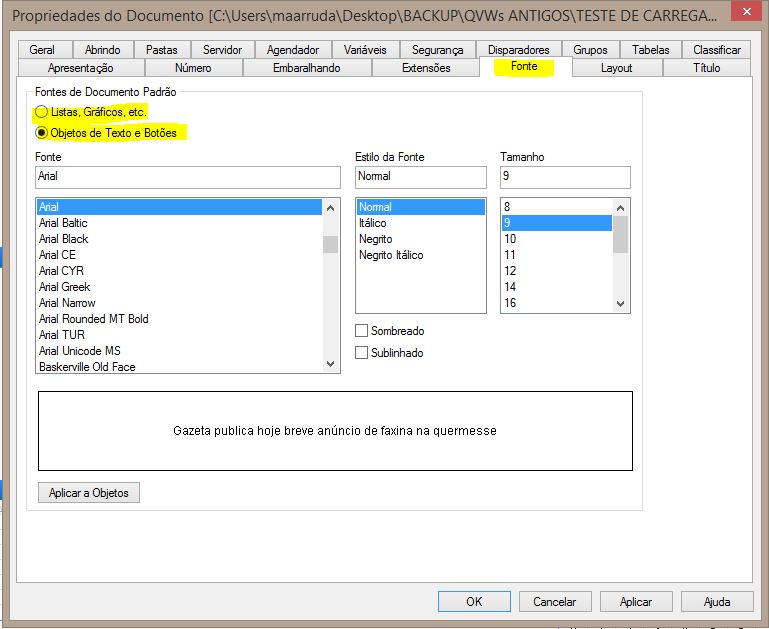Confirm with the OK button
This screenshot has width=769, height=629.
click(474, 601)
